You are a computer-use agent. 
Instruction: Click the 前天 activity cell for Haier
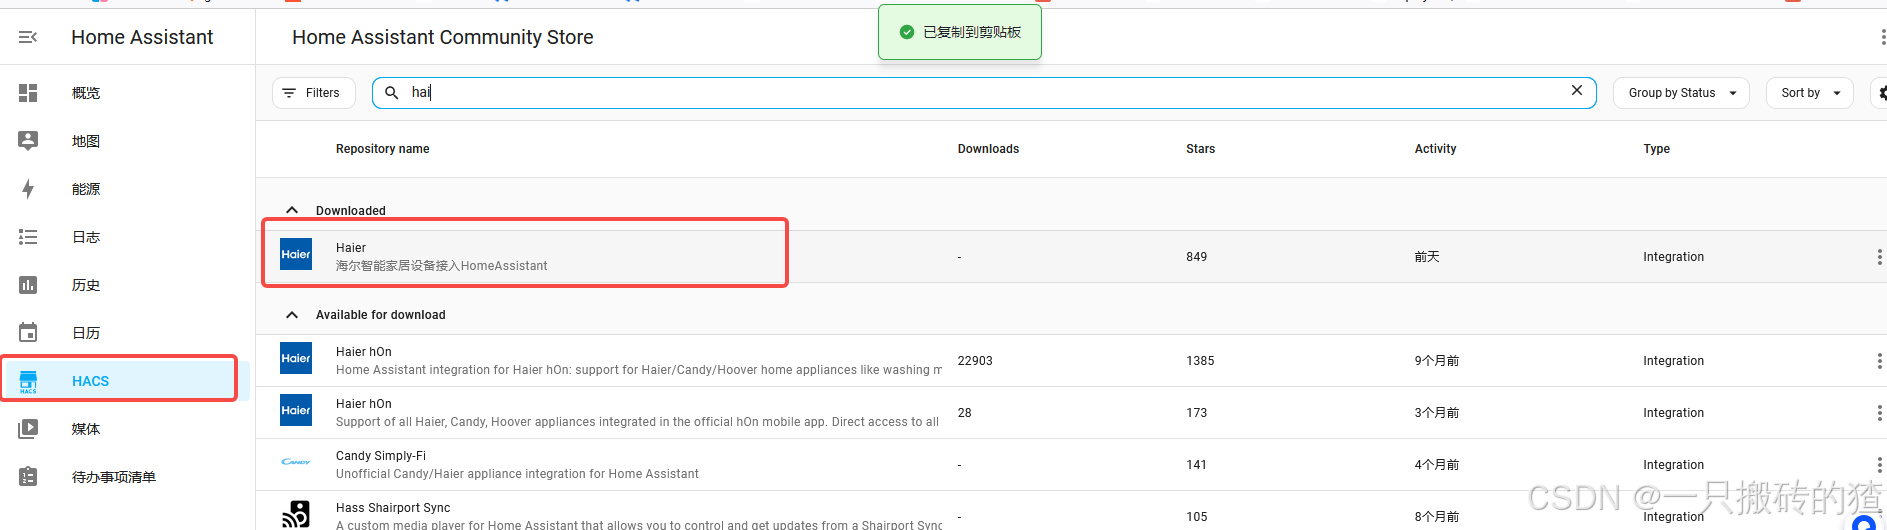(1427, 257)
